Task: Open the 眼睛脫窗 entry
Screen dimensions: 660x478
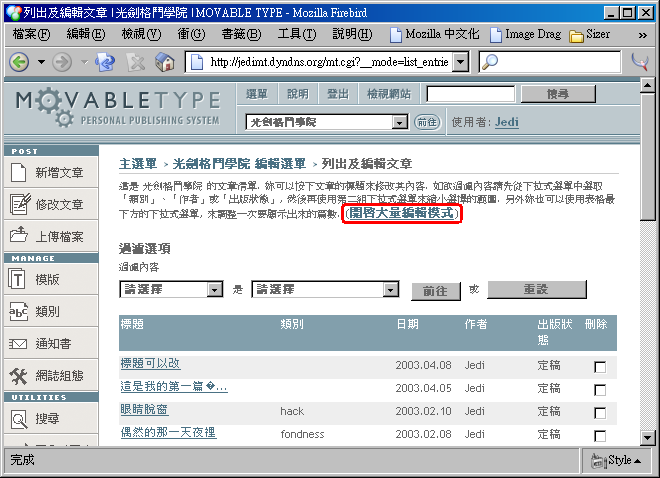Action: tap(144, 409)
